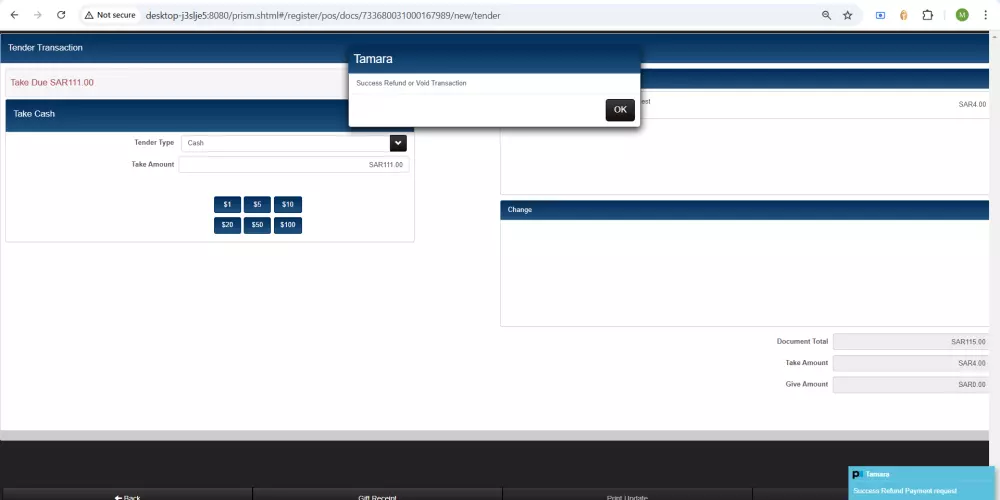Open the Tender Type dropdown arrow
1000x500 pixels.
(398, 143)
